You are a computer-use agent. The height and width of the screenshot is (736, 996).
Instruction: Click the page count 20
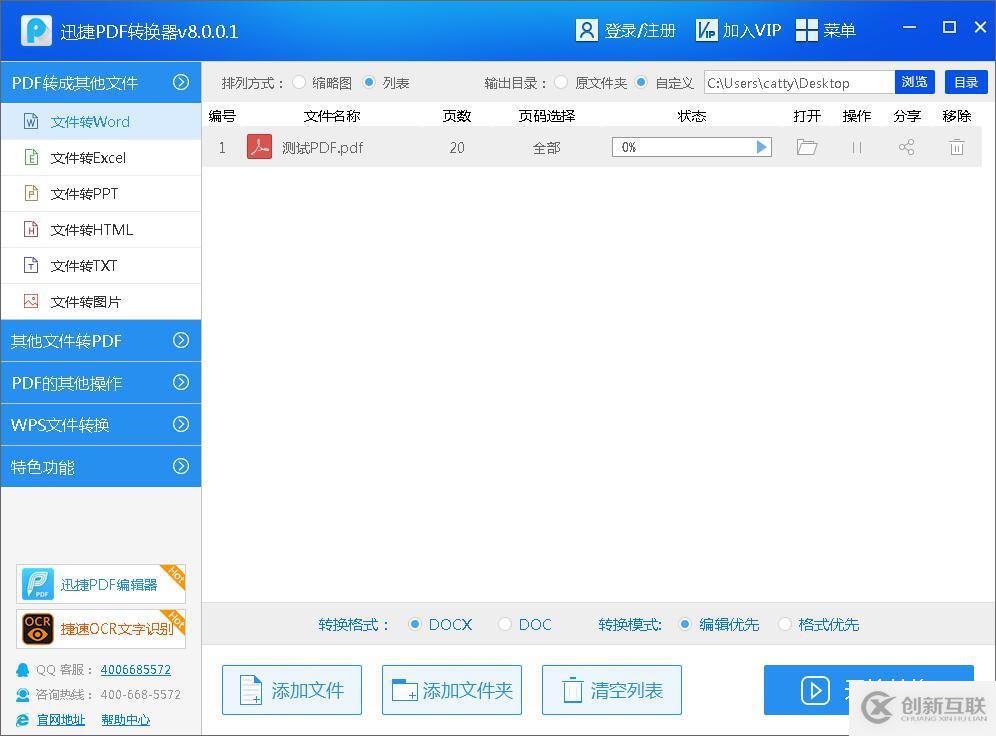click(x=457, y=148)
